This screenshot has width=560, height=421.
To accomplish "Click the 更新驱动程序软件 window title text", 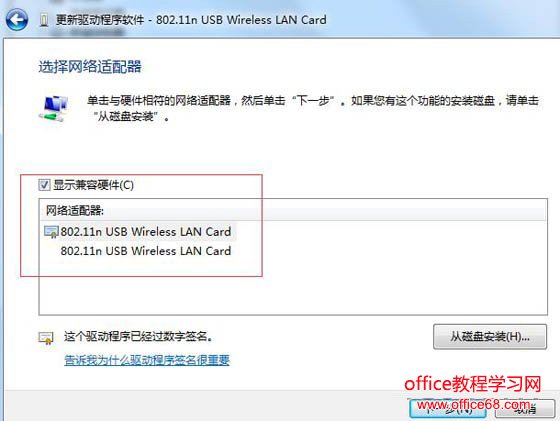I will pyautogui.click(x=100, y=20).
